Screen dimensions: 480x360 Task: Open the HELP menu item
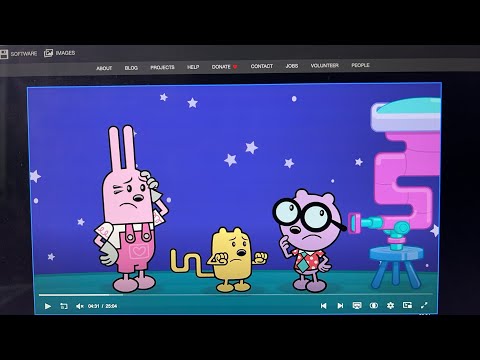point(193,67)
